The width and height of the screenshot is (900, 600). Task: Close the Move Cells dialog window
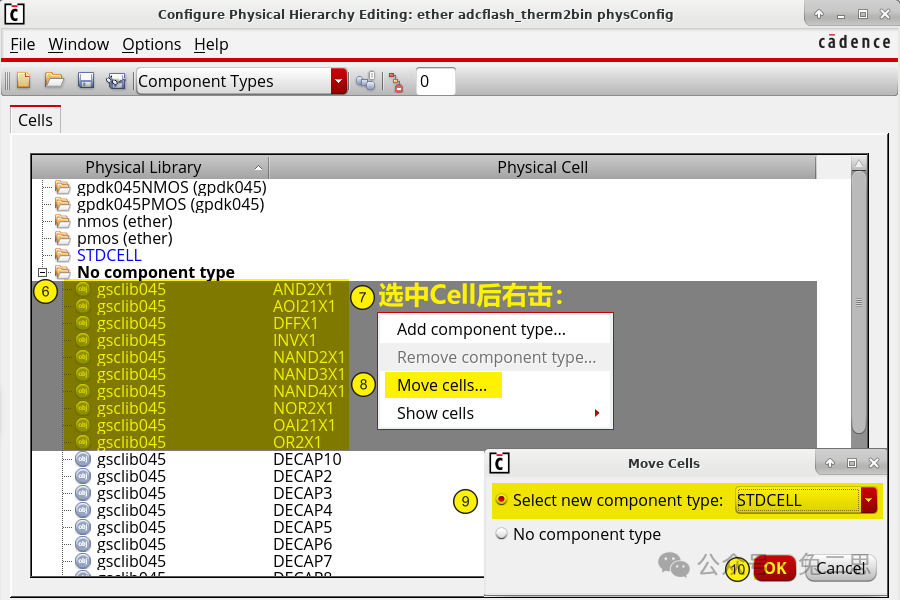tap(874, 463)
